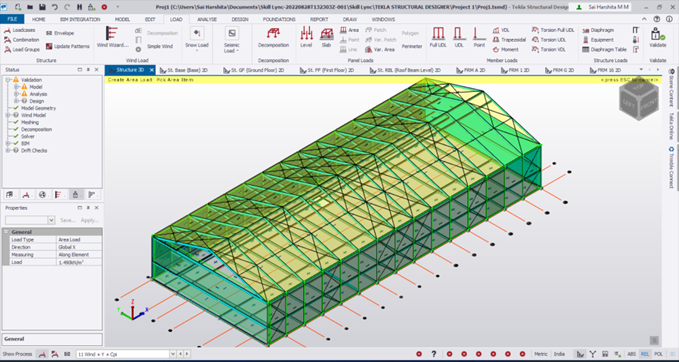Open the Scene Content side panel
Screen dimensions: 679x362
tap(671, 88)
